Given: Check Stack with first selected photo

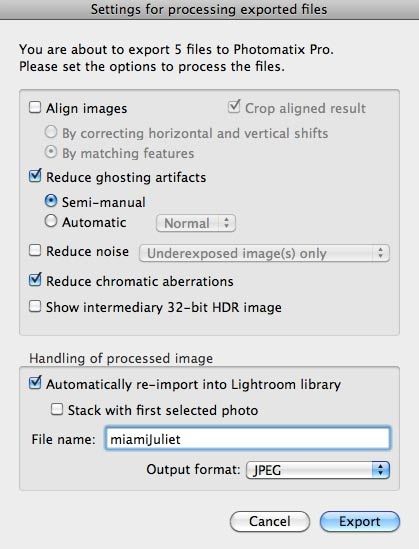Looking at the screenshot, I should 57,409.
